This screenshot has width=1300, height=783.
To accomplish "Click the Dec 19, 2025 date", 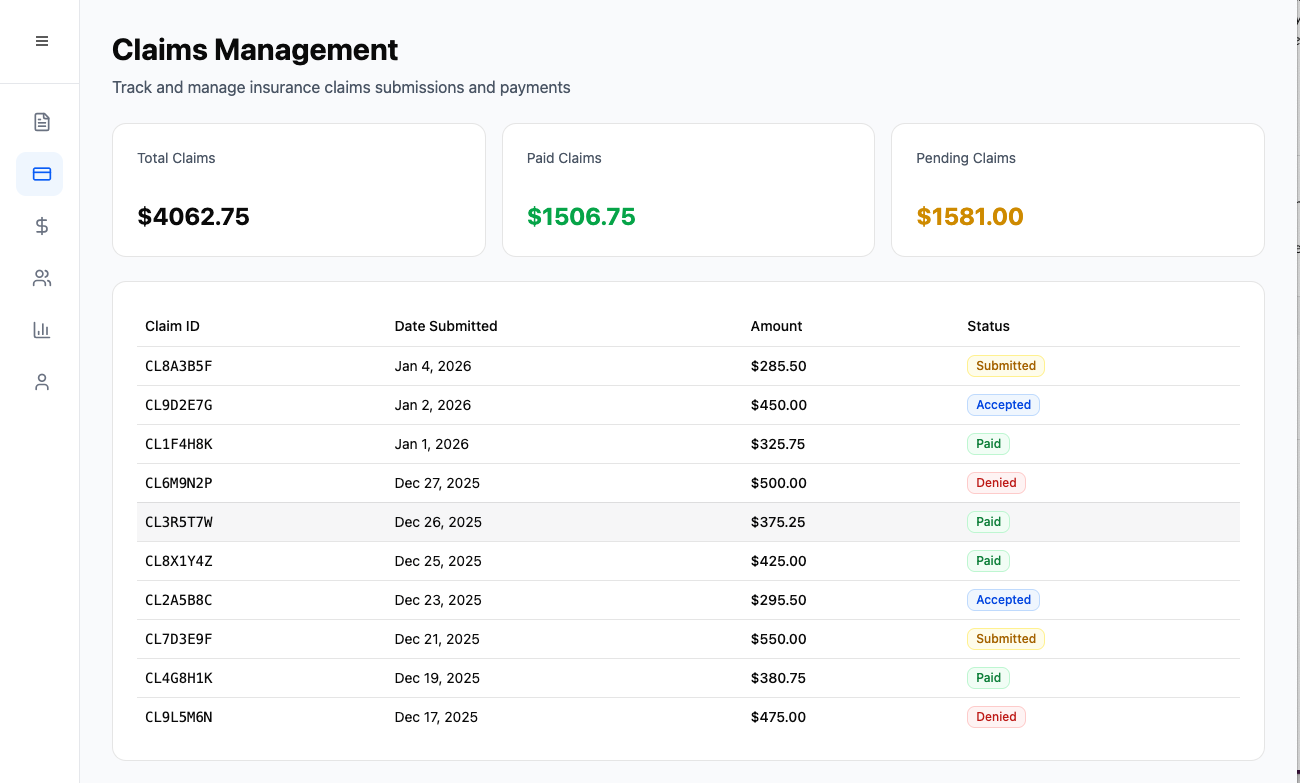I will 438,678.
